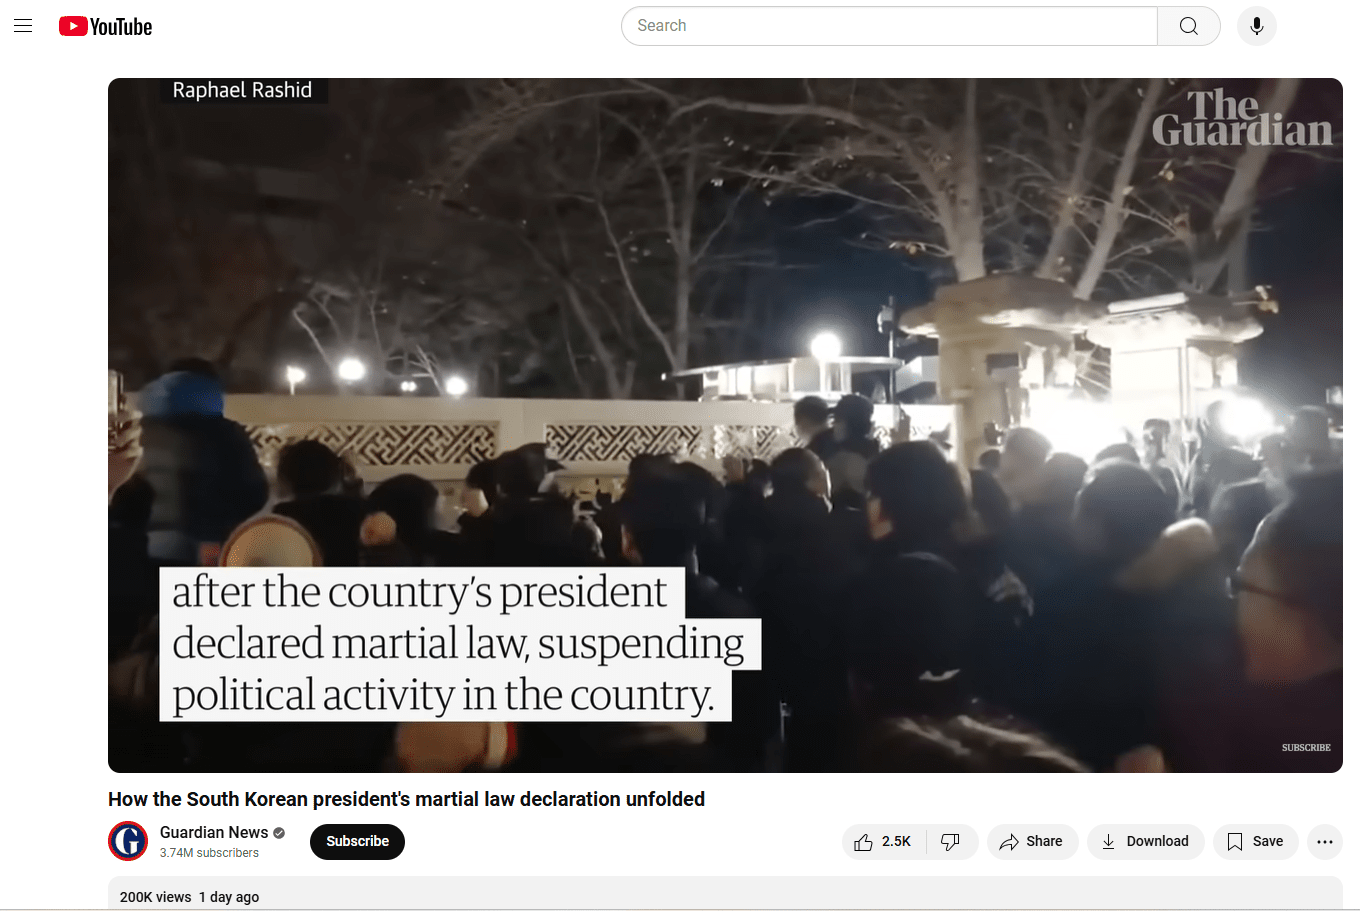
Task: Subscribe to Guardian News channel
Action: pos(357,842)
